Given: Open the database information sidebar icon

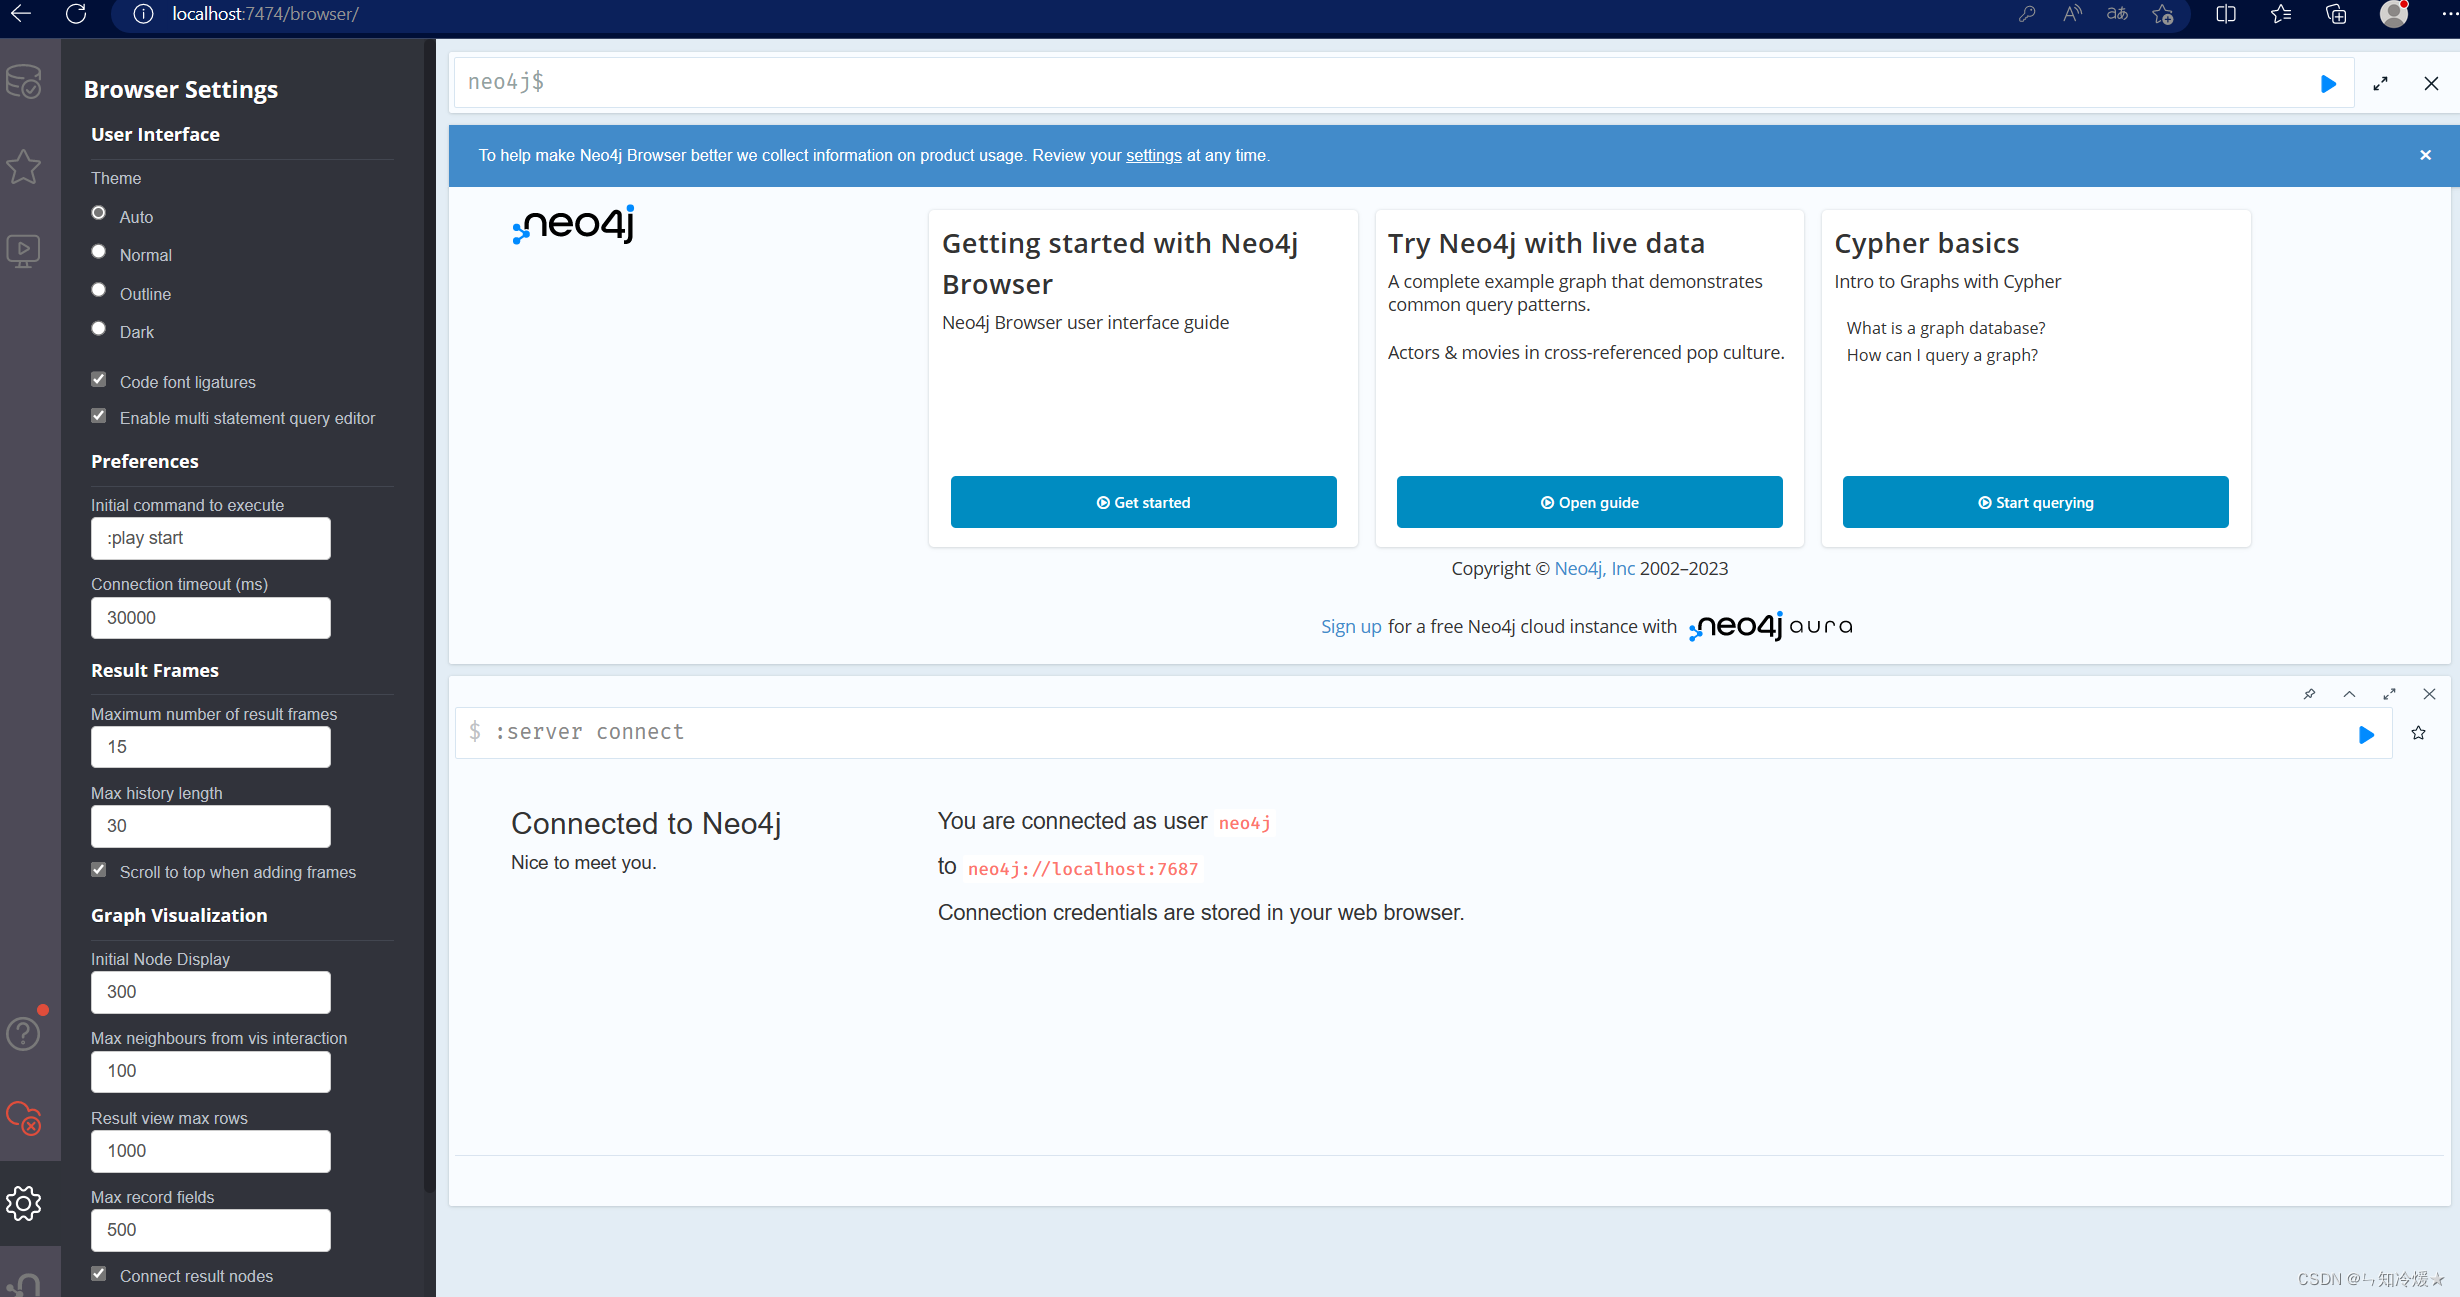Looking at the screenshot, I should 24,82.
